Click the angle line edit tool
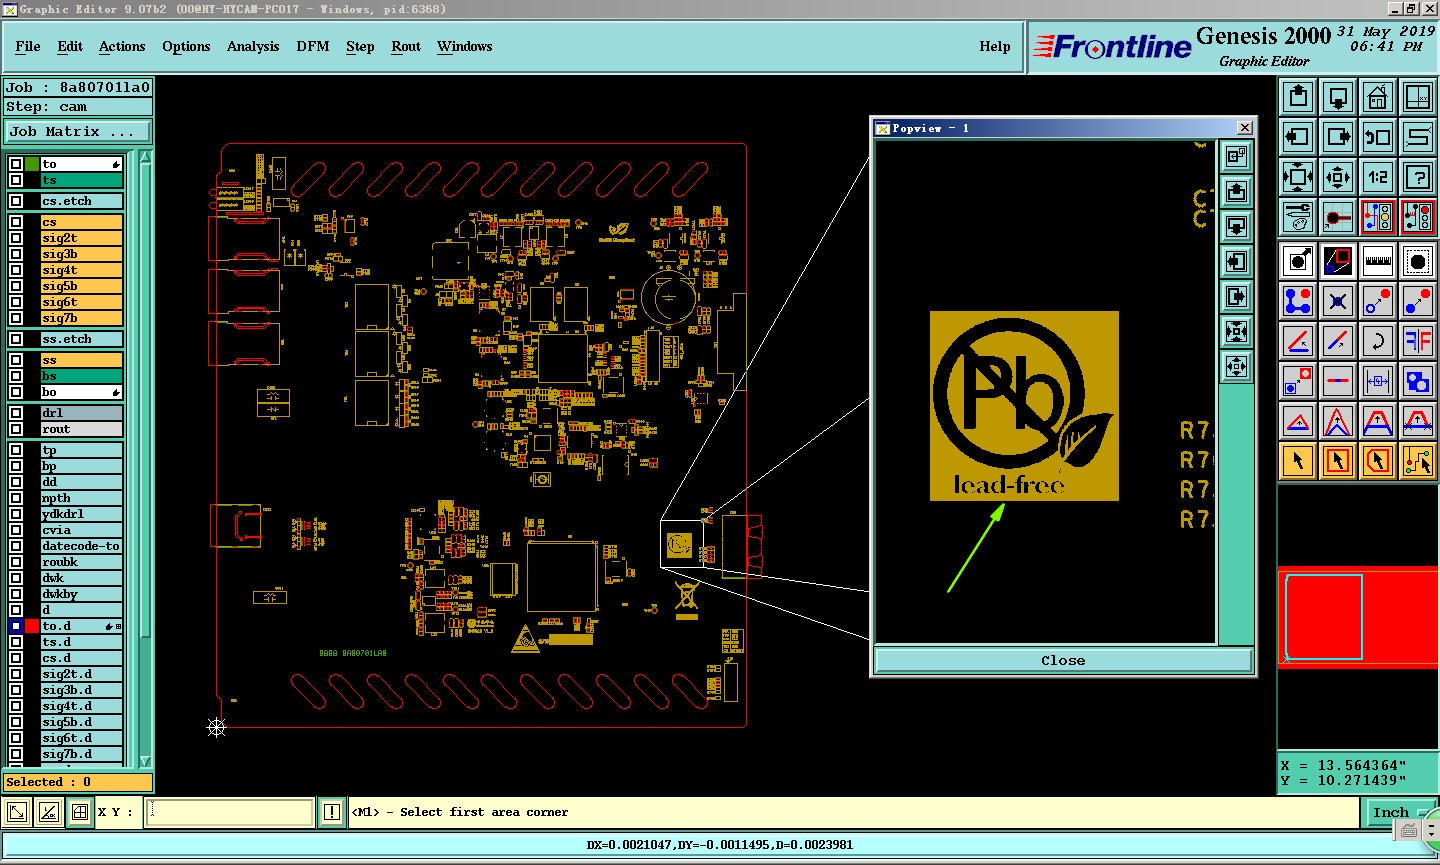 (1298, 341)
